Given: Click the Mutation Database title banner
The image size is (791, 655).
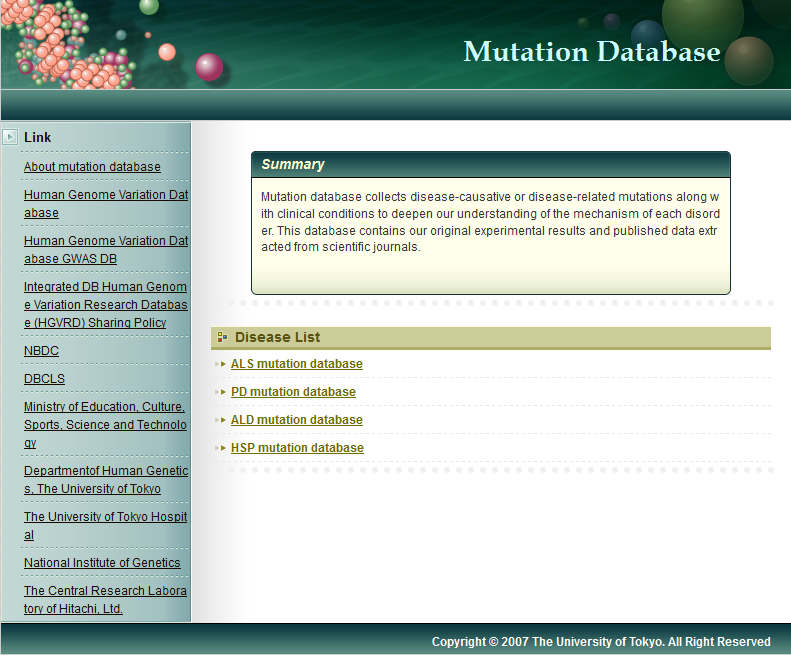Looking at the screenshot, I should (591, 52).
